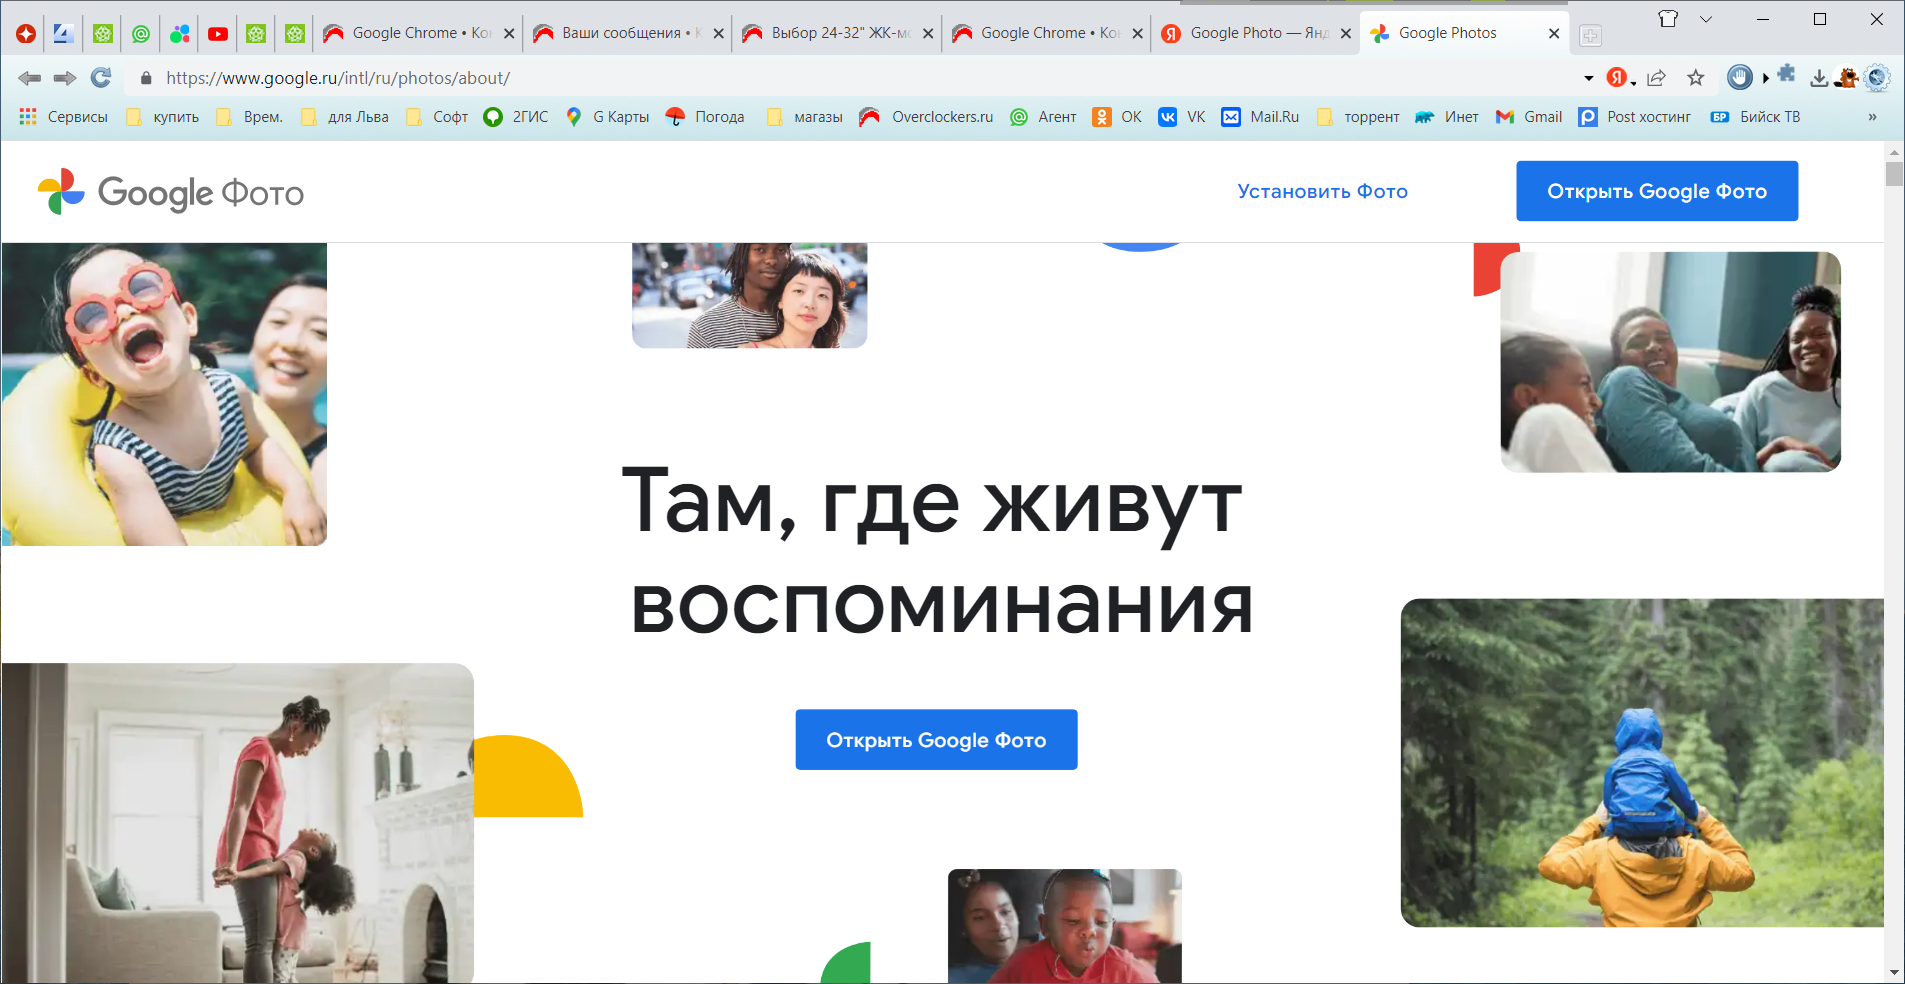Viewport: 1905px width, 984px height.
Task: Expand the торрент bookmark folder
Action: pos(1357,117)
